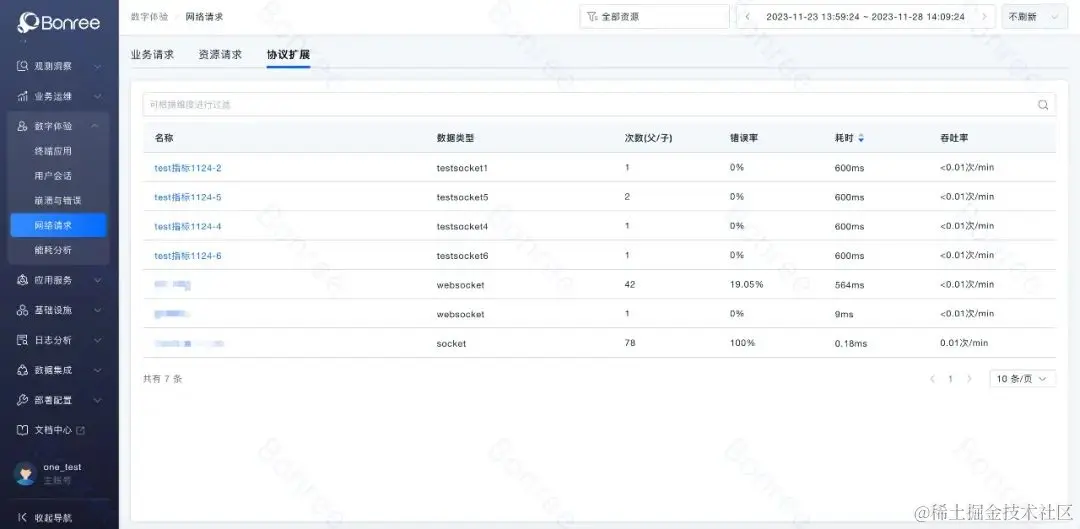Viewport: 1080px width, 529px height.
Task: Switch to the 资源请求 tab
Action: point(220,54)
